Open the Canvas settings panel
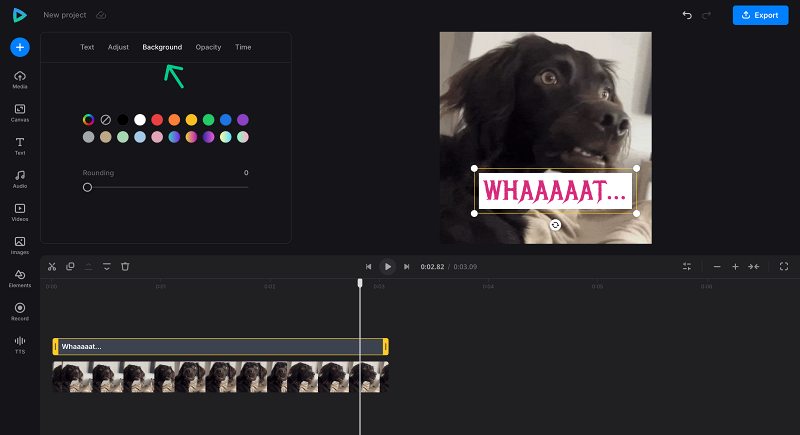 coord(20,113)
